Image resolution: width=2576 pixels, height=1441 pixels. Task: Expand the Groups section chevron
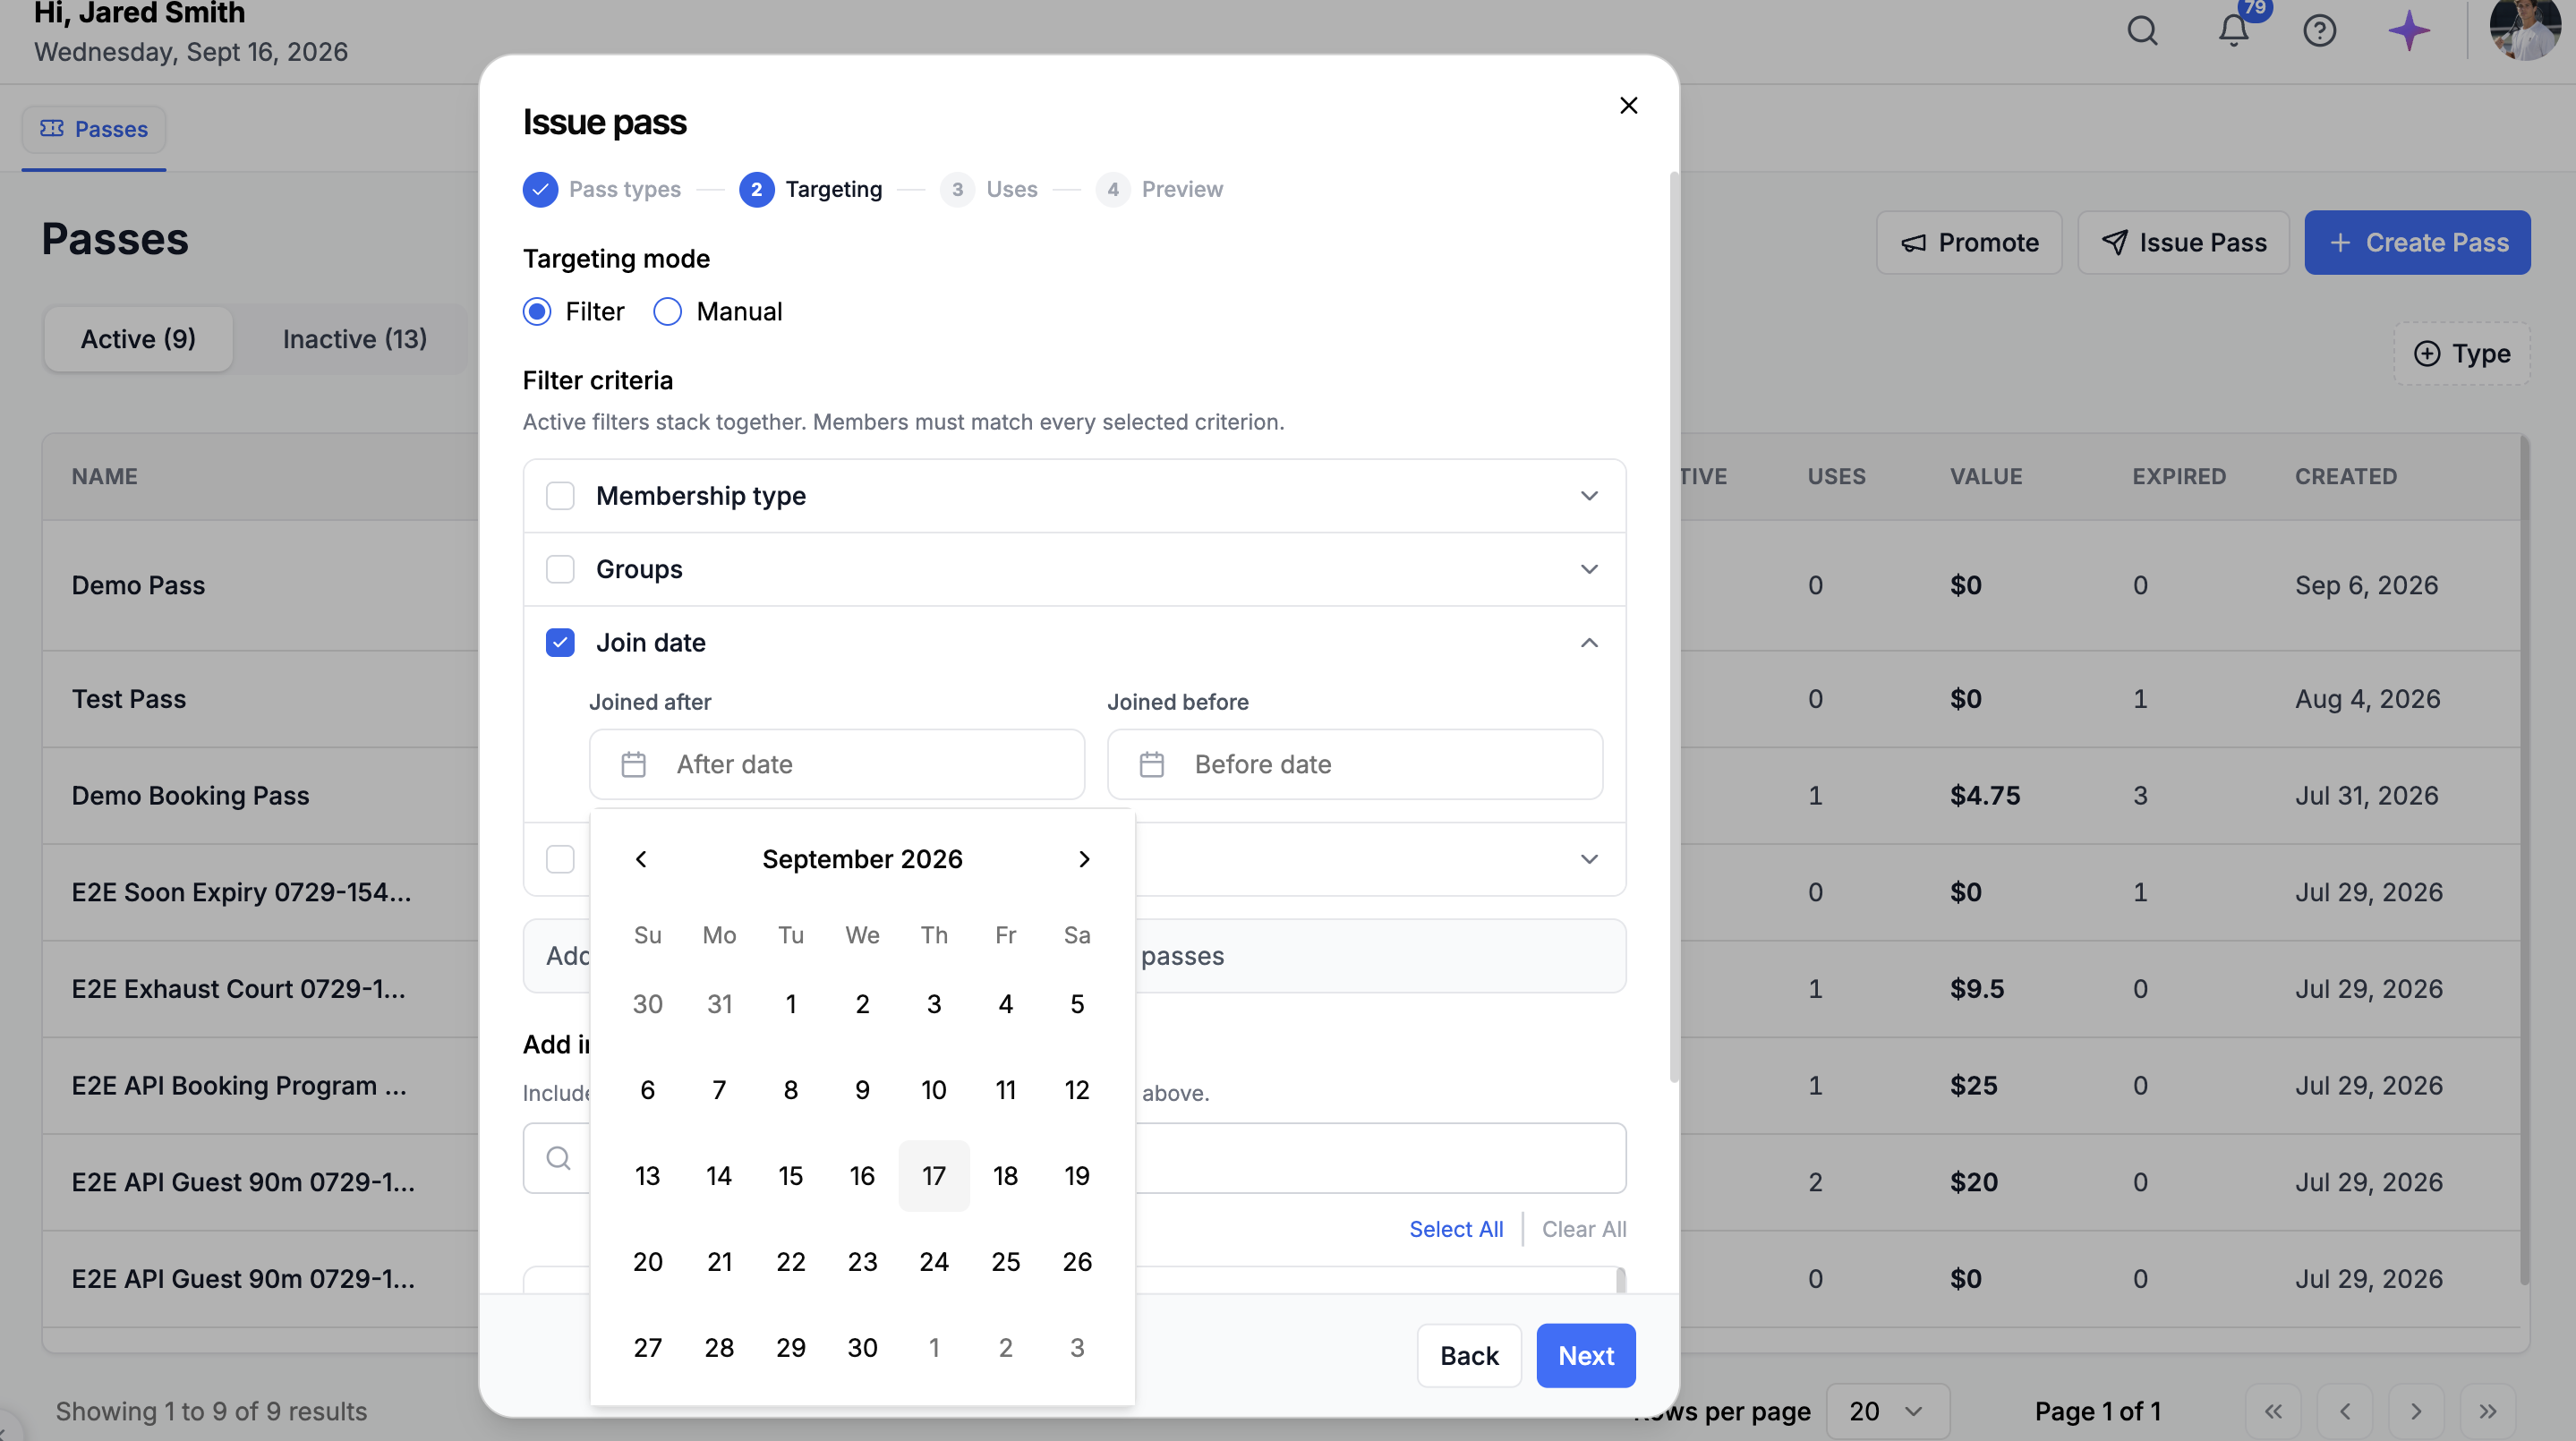[1589, 569]
